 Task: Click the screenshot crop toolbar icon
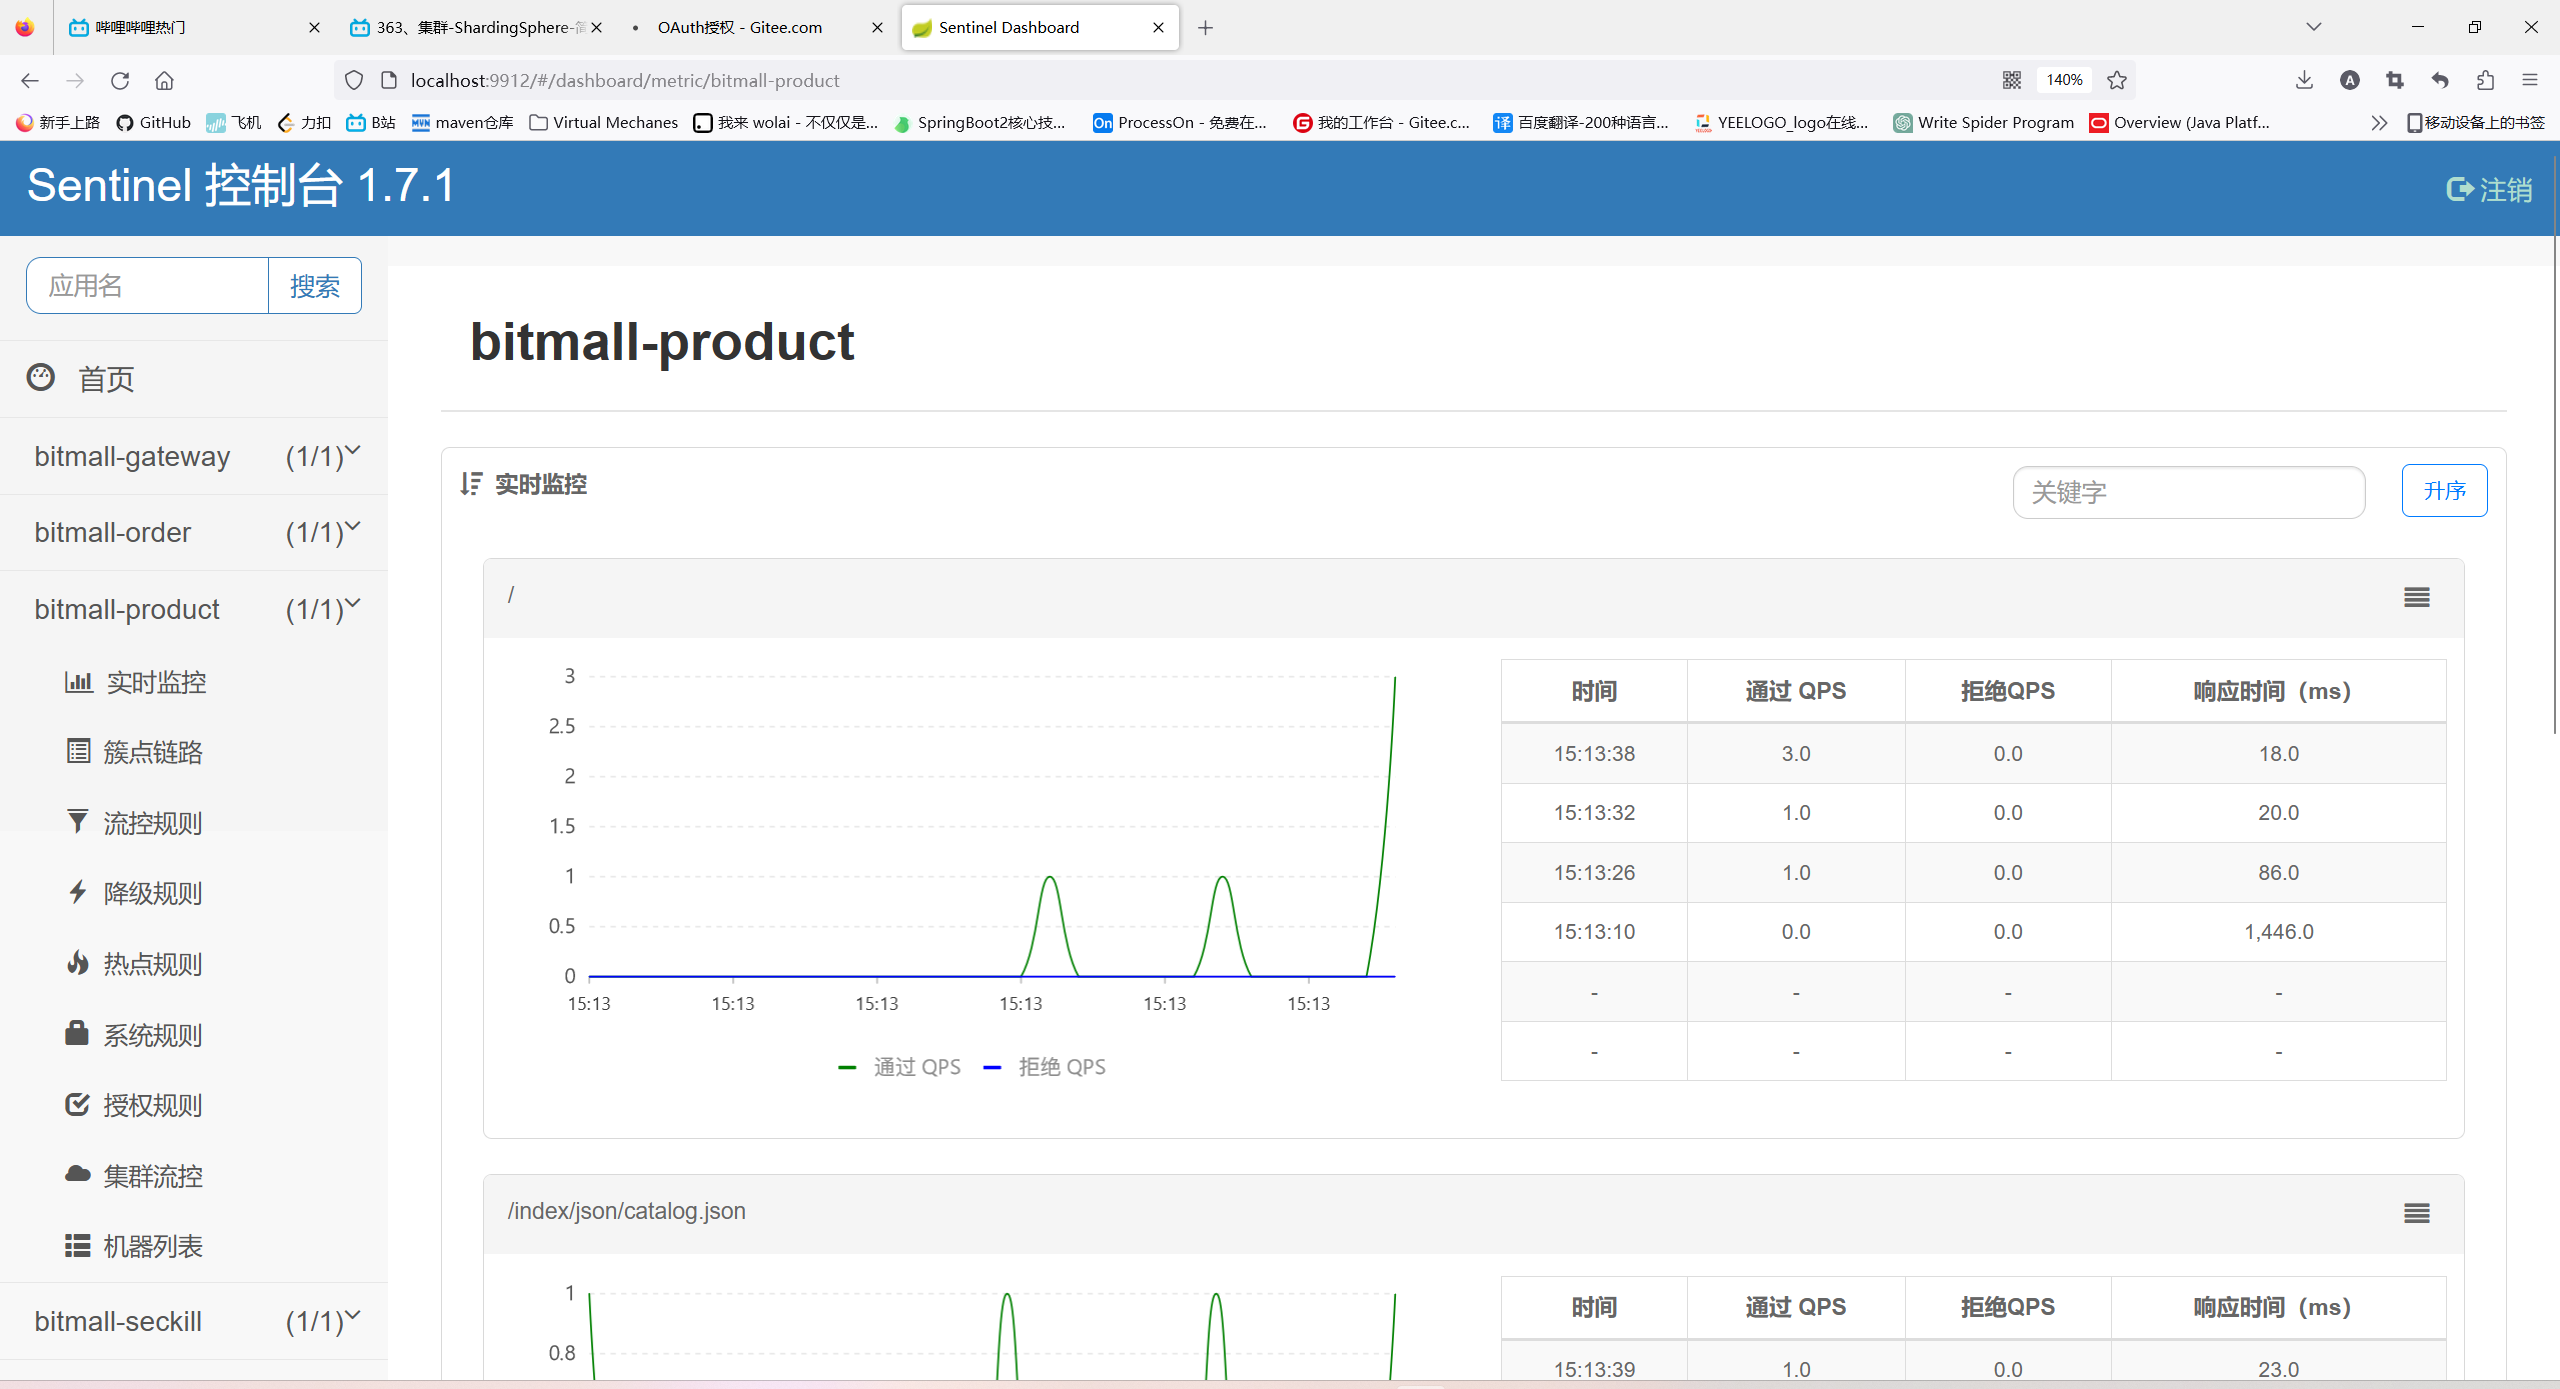2394,80
